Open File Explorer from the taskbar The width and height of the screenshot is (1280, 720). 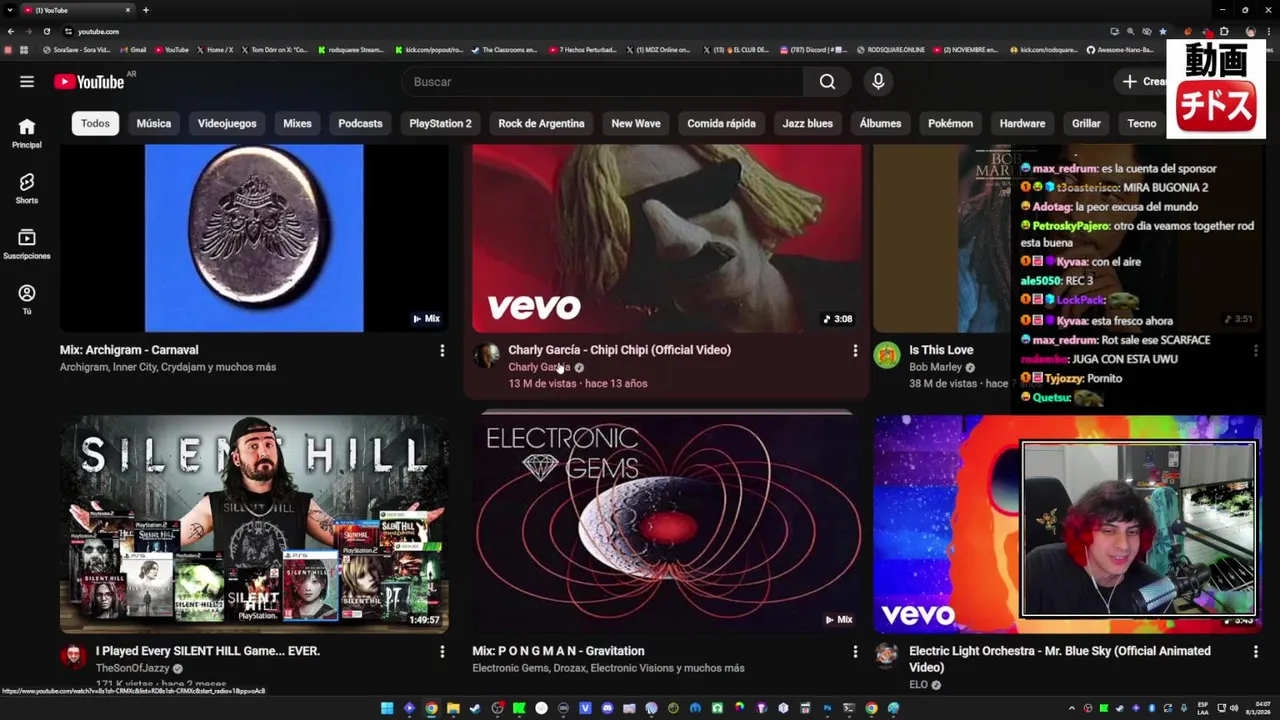click(x=453, y=708)
